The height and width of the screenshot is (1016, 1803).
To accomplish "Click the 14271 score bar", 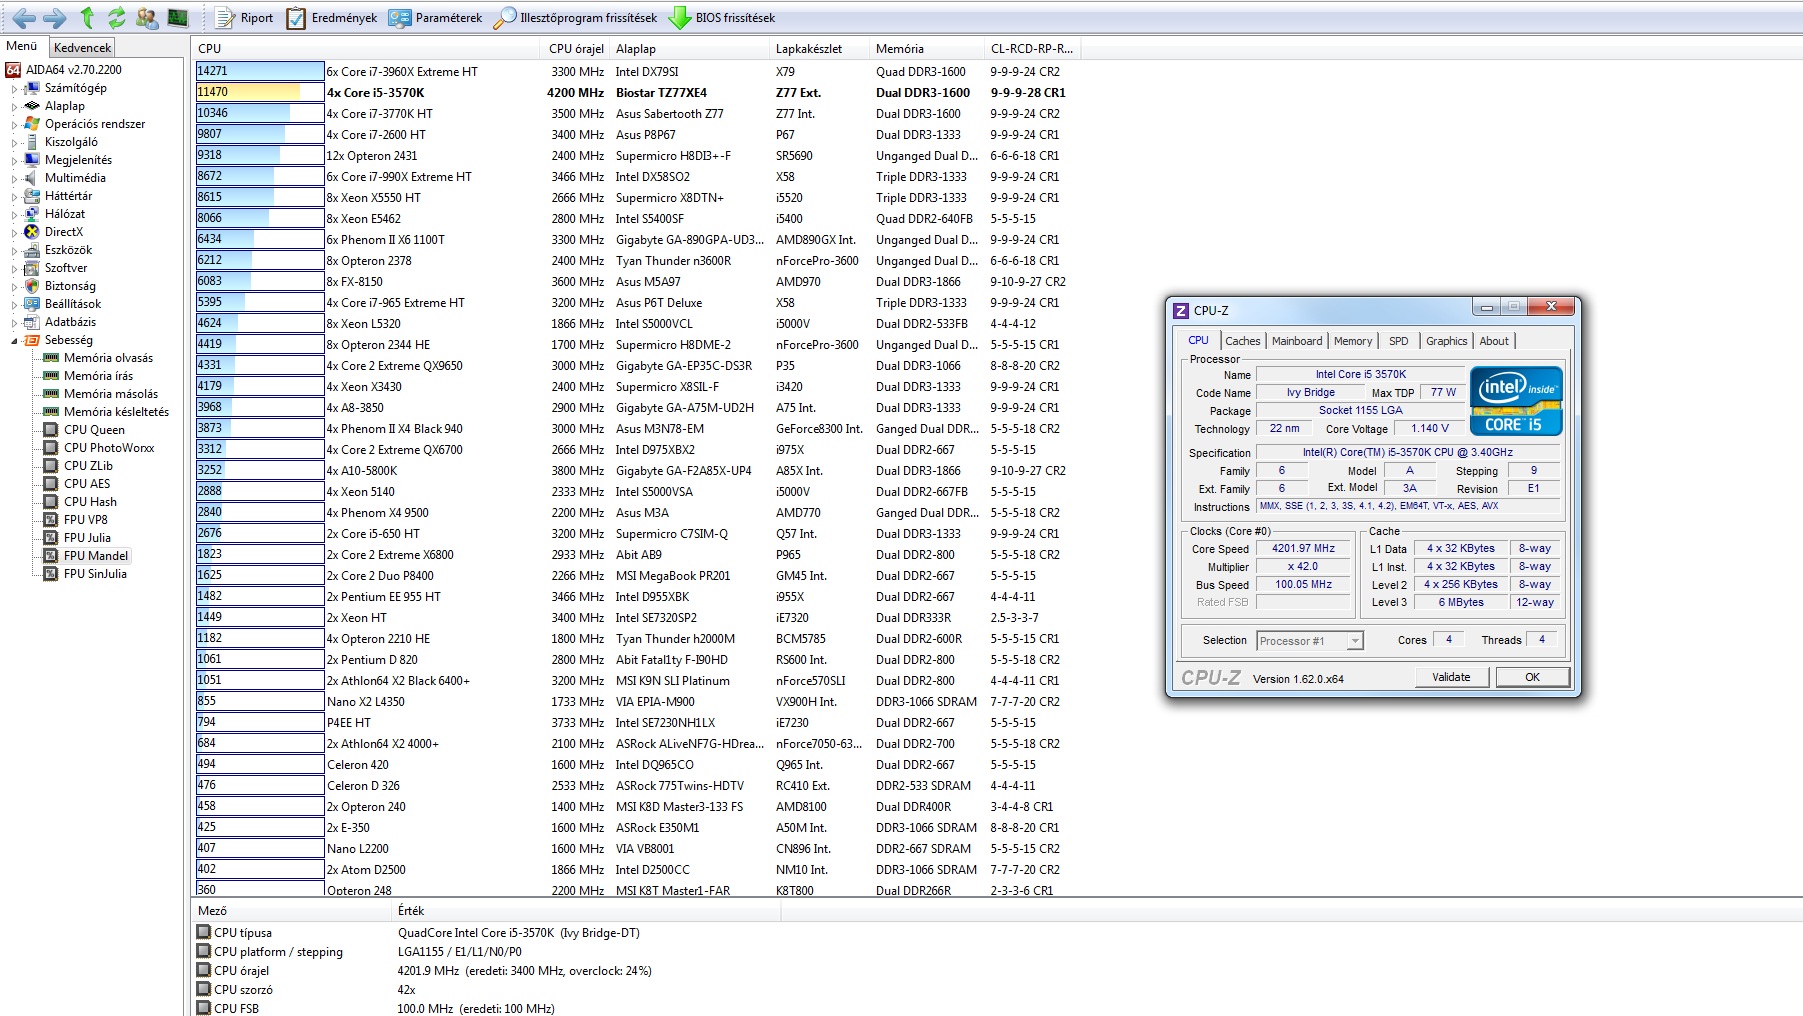I will (260, 71).
